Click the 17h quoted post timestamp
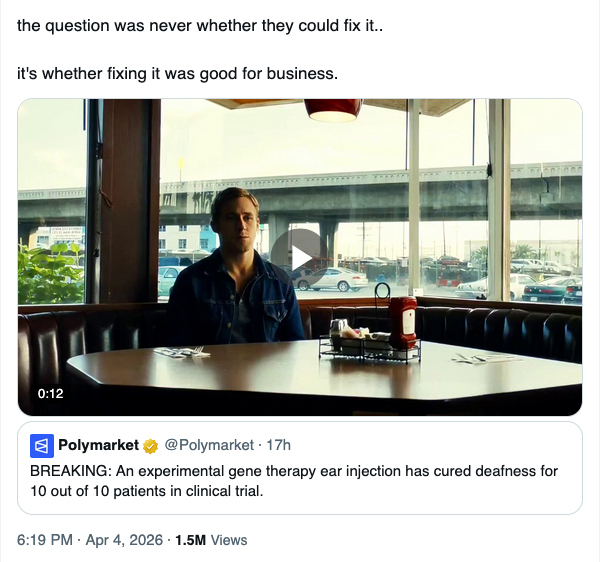Image resolution: width=602 pixels, height=562 pixels. point(279,445)
